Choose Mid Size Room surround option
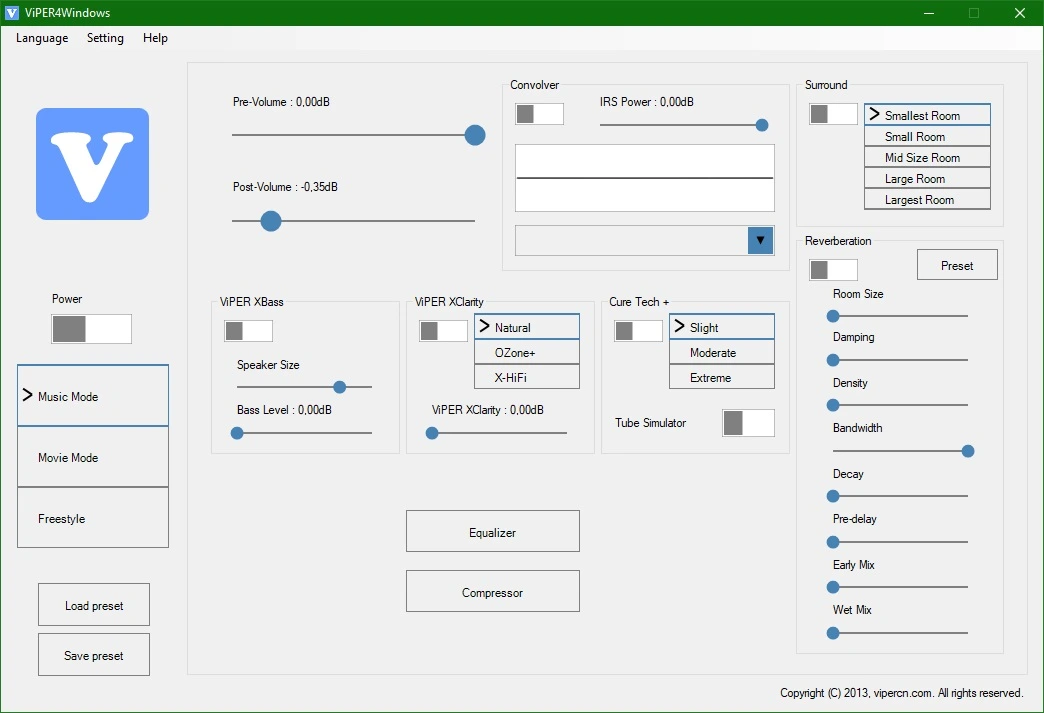This screenshot has width=1044, height=713. [927, 158]
